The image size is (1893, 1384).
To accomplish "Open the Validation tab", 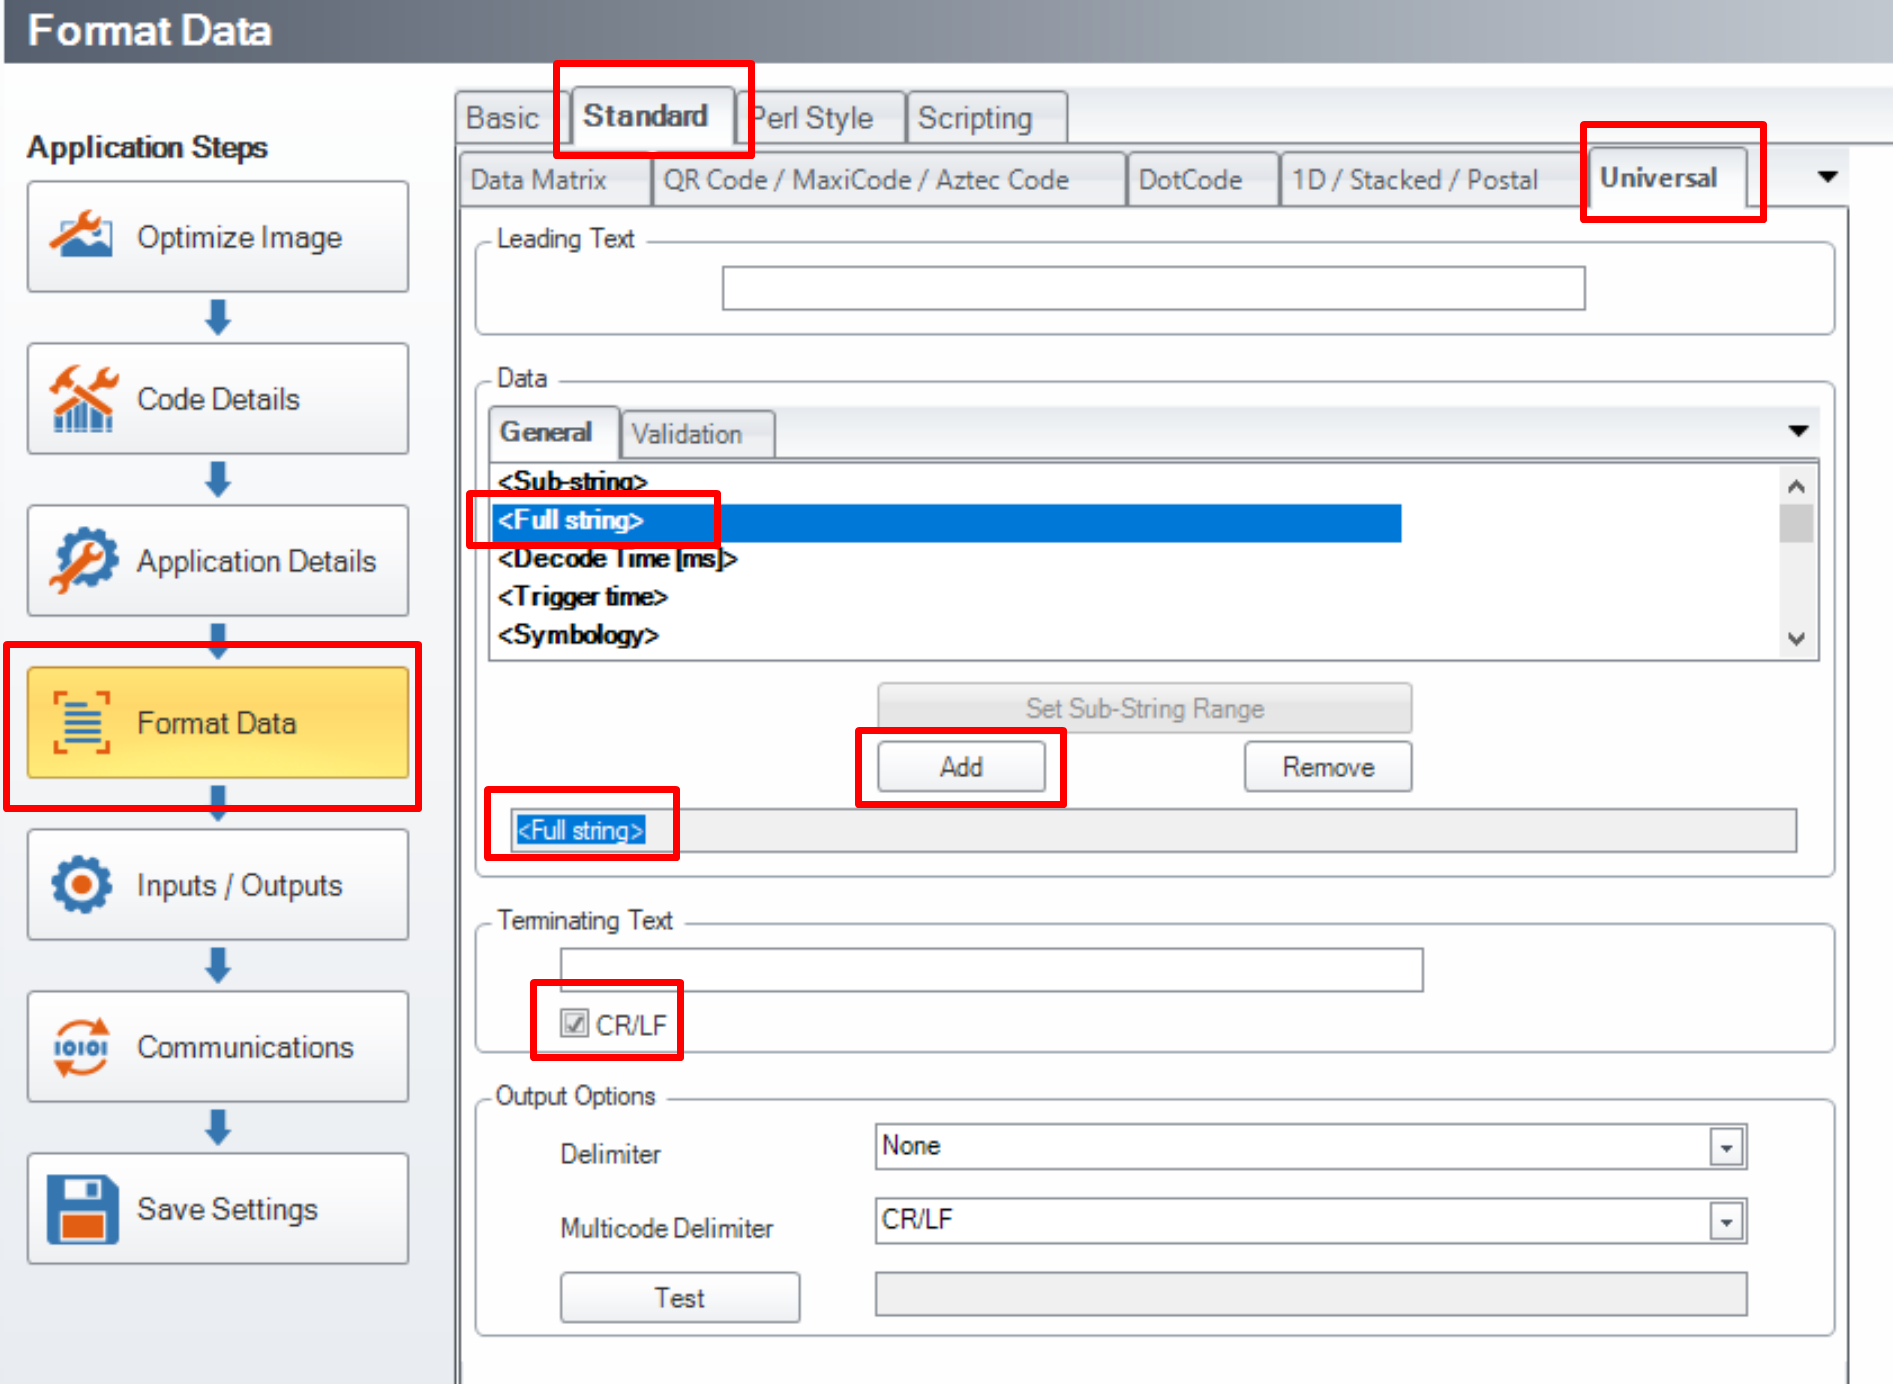I will click(687, 434).
